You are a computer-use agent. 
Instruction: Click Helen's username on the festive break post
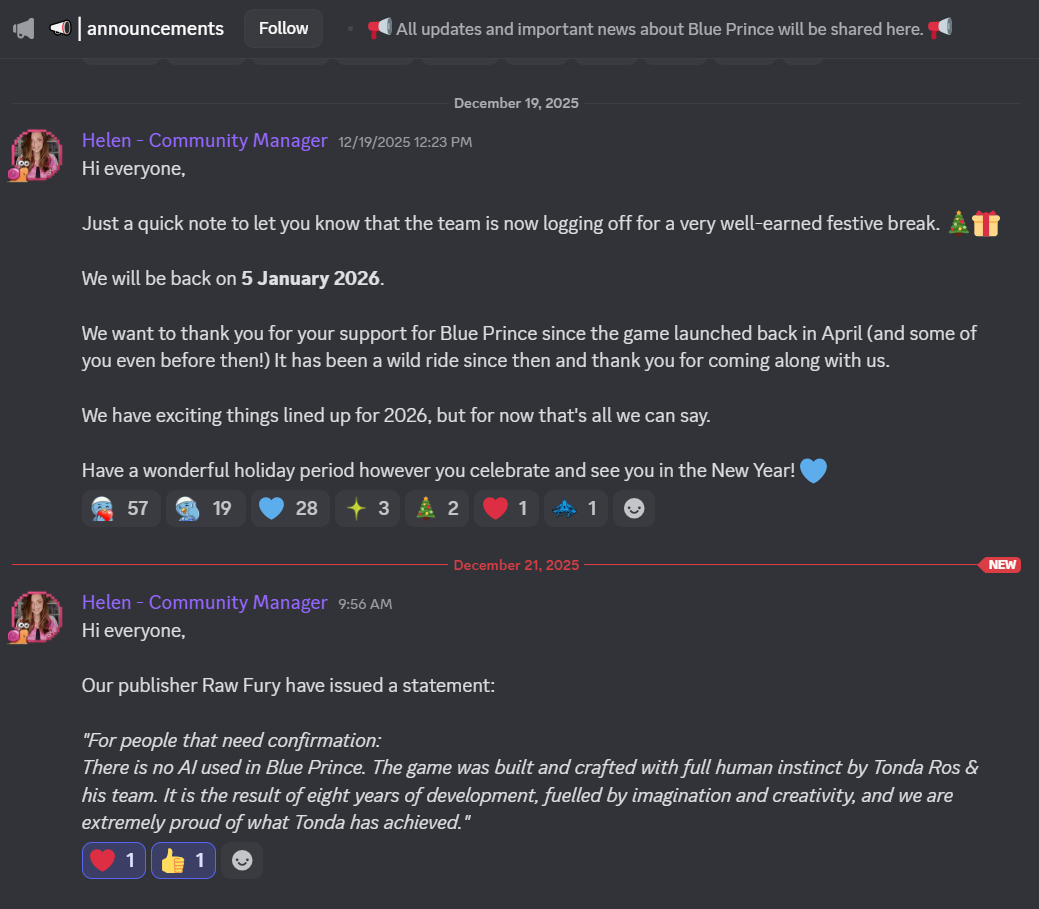(204, 141)
